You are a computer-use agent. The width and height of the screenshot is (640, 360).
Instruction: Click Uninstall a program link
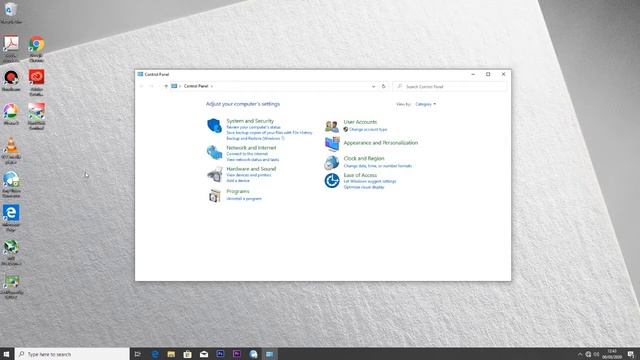pyautogui.click(x=244, y=199)
